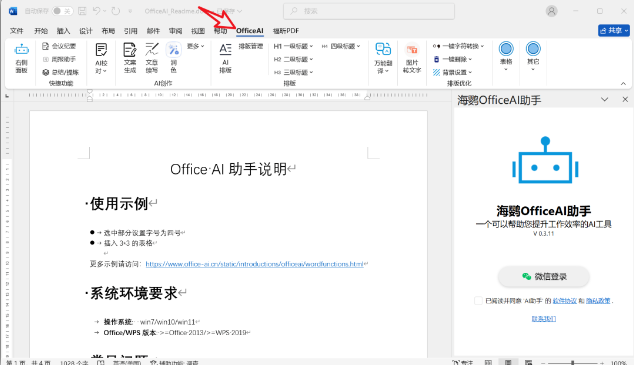Image resolution: width=634 pixels, height=365 pixels.
Task: Open the 文件 menu tab
Action: (x=17, y=31)
